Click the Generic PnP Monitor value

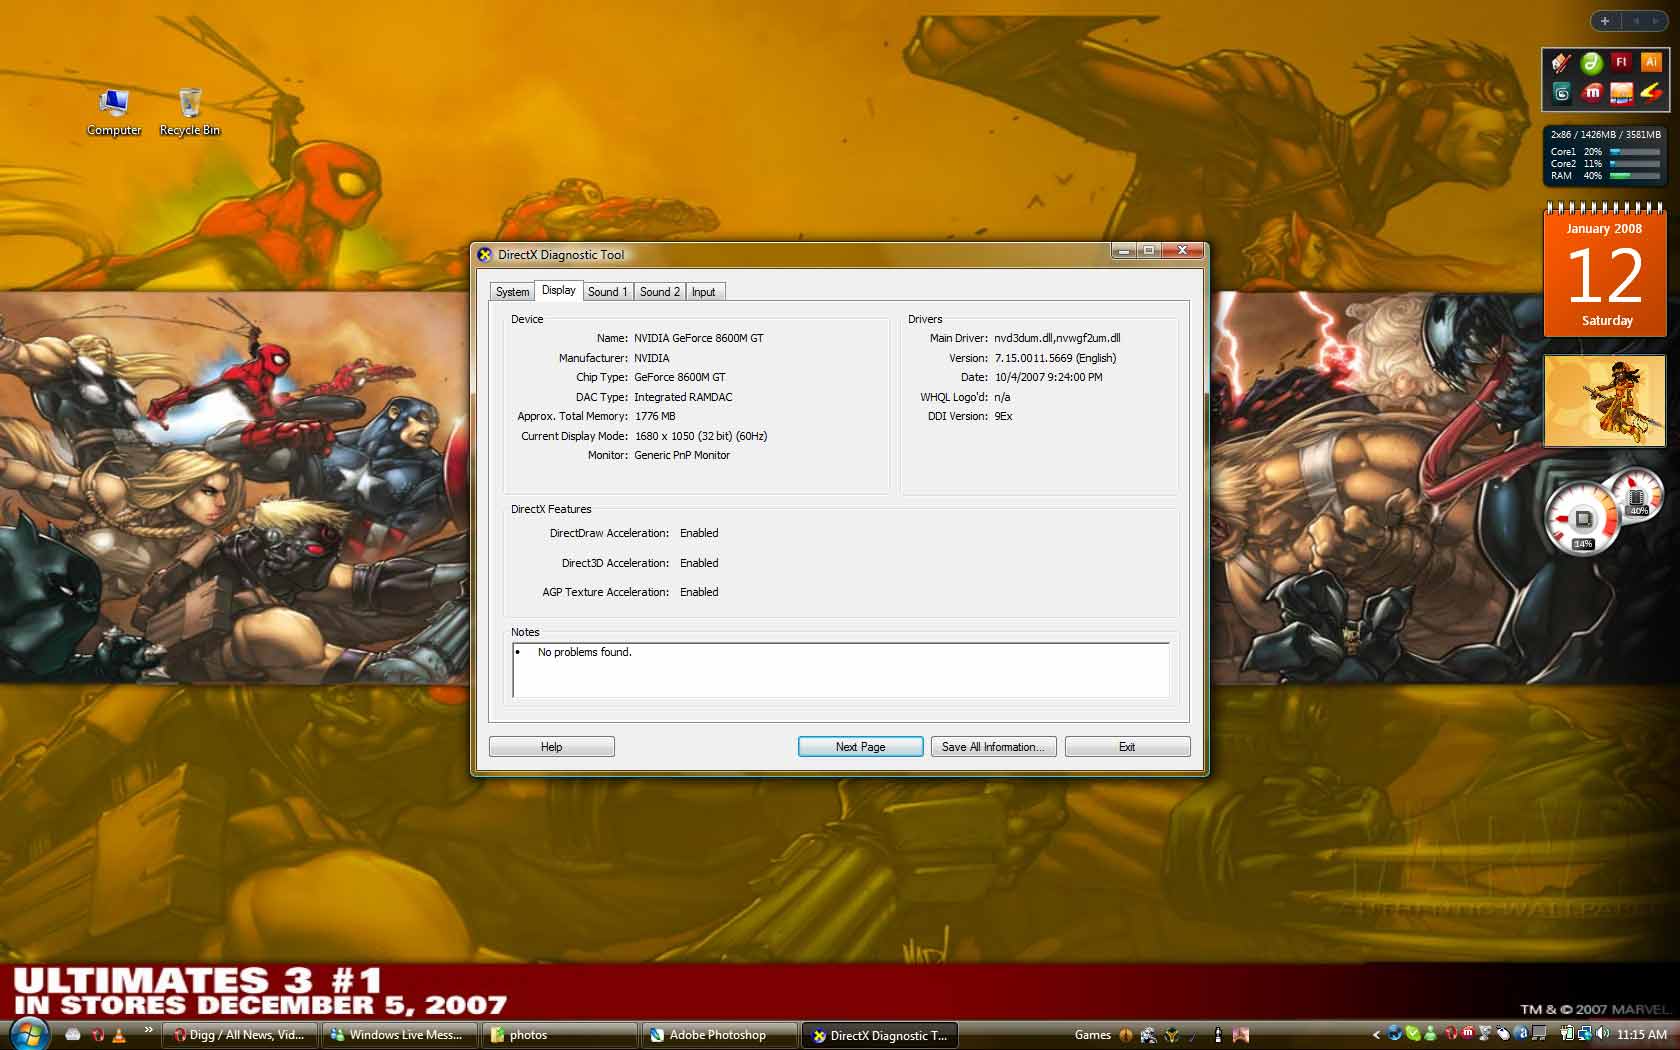tap(682, 455)
